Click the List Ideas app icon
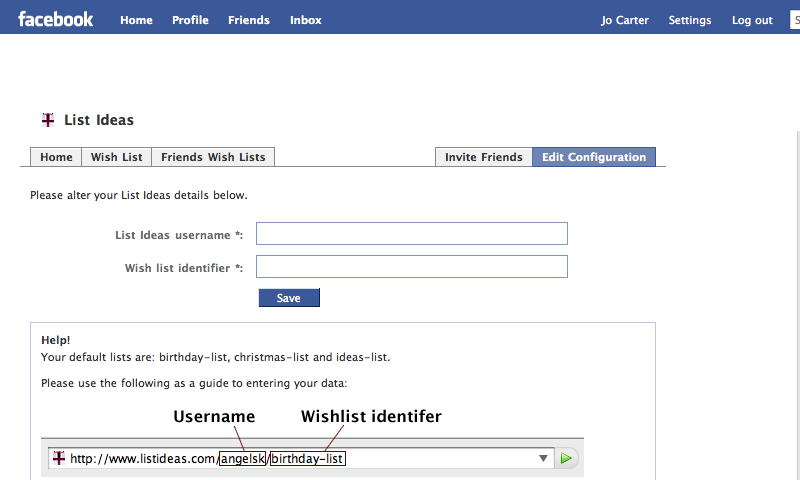Image resolution: width=800 pixels, height=480 pixels. click(48, 120)
